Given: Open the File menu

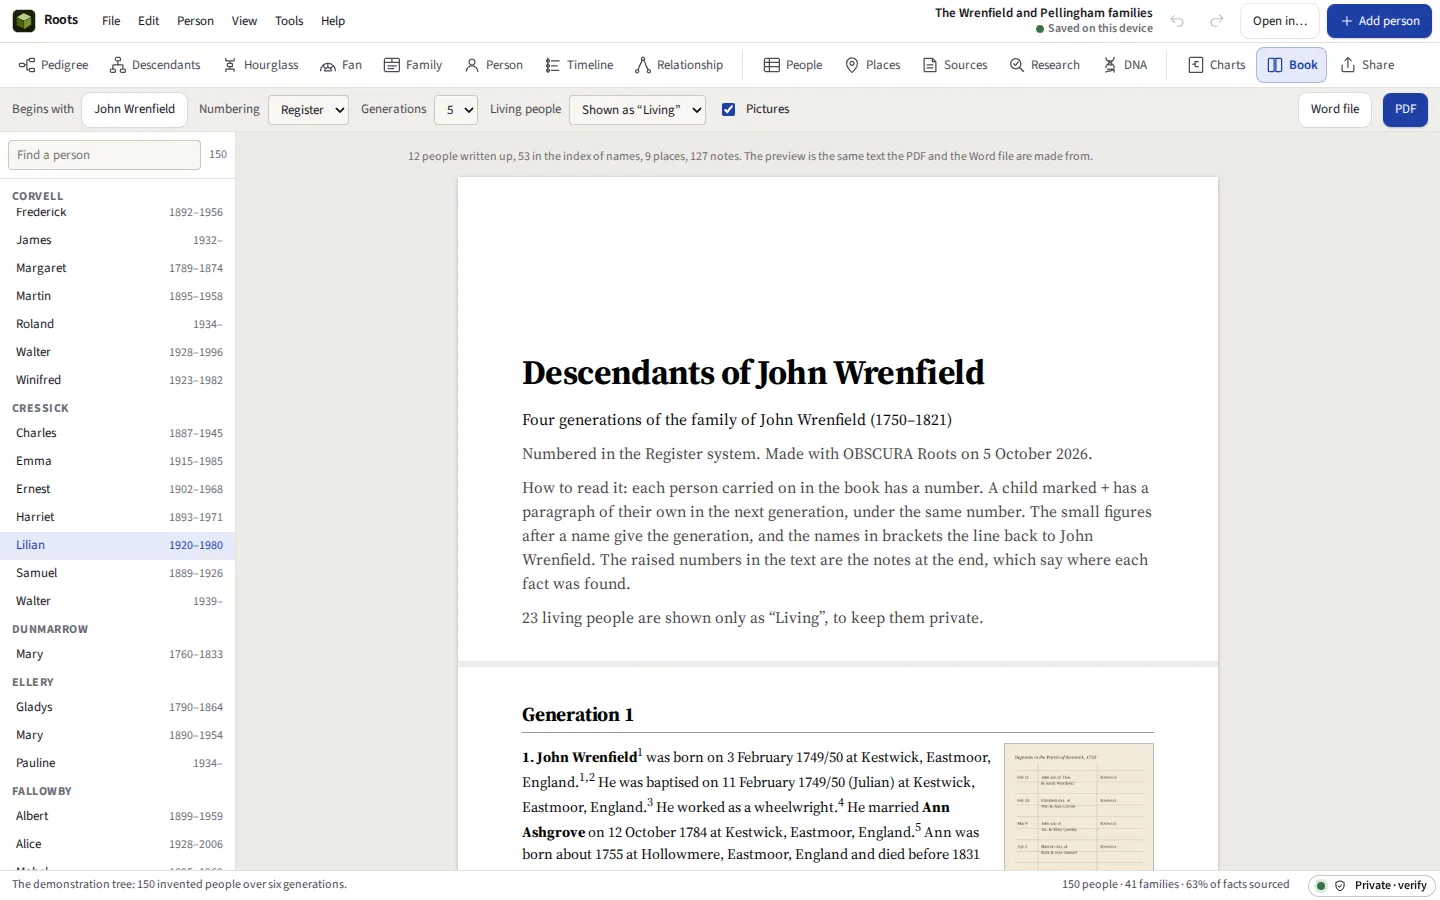Looking at the screenshot, I should click(x=111, y=21).
